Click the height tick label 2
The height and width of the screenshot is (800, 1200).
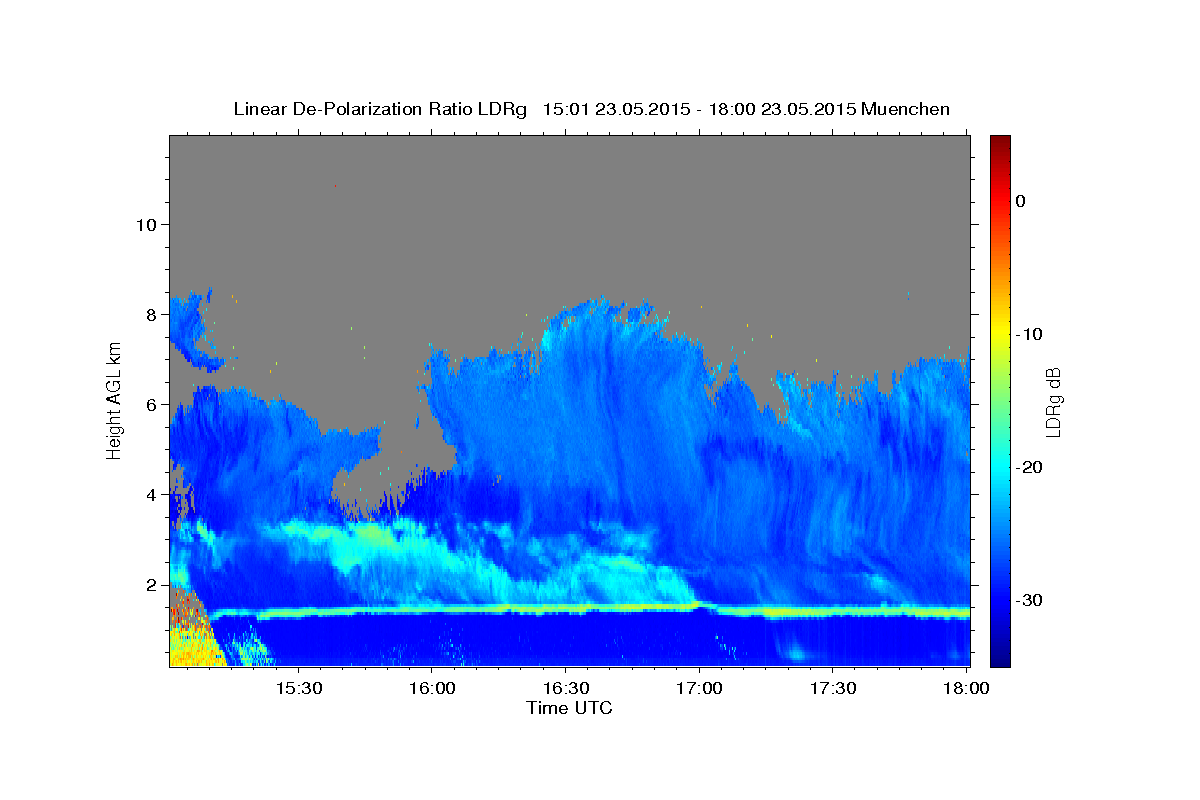pyautogui.click(x=150, y=584)
